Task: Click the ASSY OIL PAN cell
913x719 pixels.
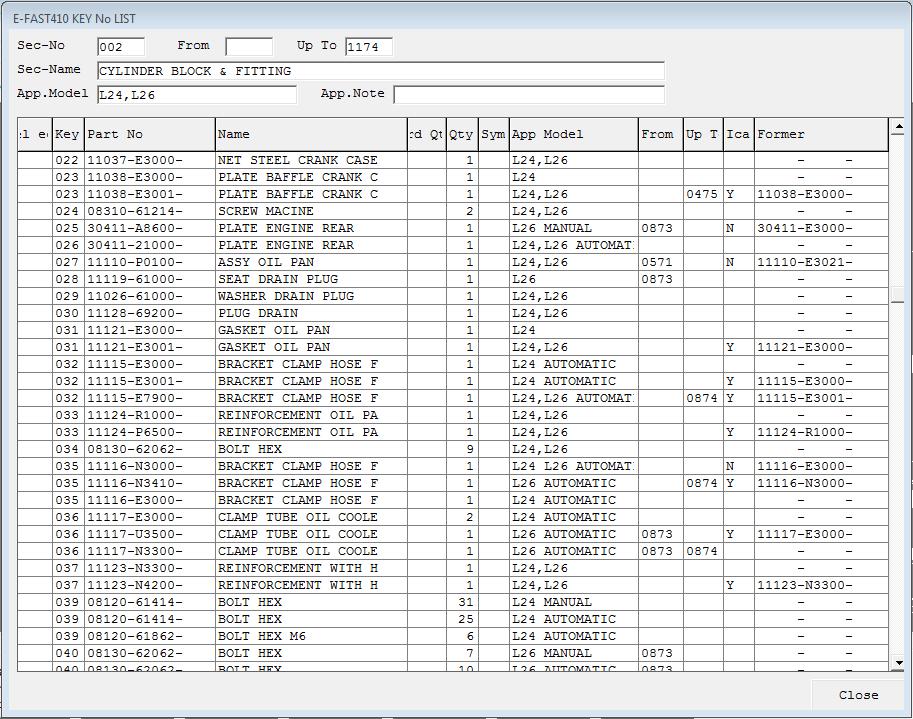Action: click(x=311, y=263)
